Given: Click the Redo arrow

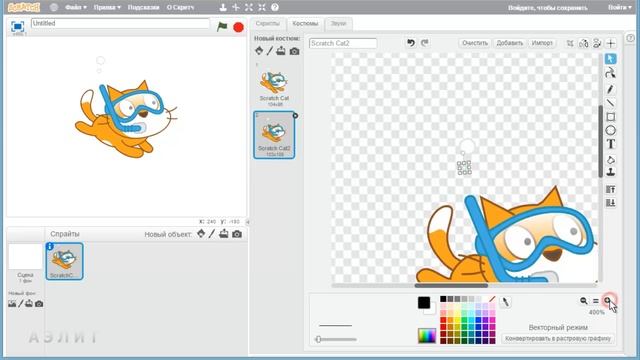Looking at the screenshot, I should coord(424,43).
